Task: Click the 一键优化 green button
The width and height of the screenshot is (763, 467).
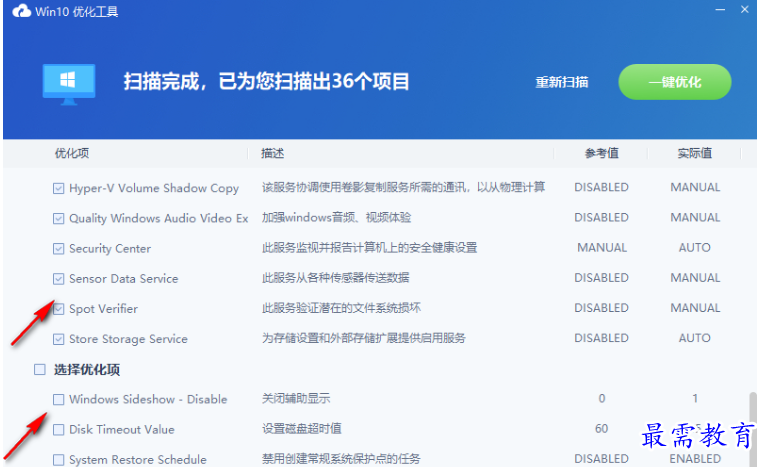Action: 674,82
